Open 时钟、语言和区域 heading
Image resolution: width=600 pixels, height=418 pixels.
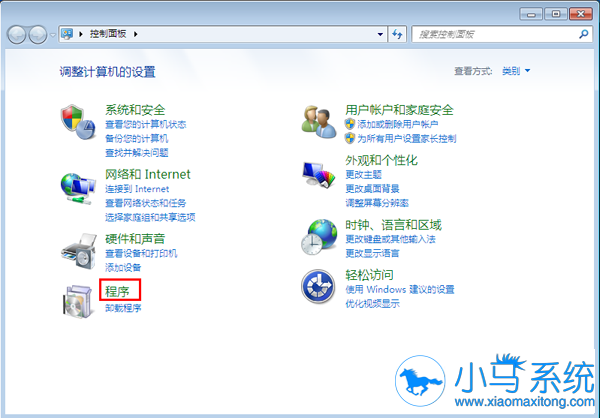pyautogui.click(x=393, y=225)
